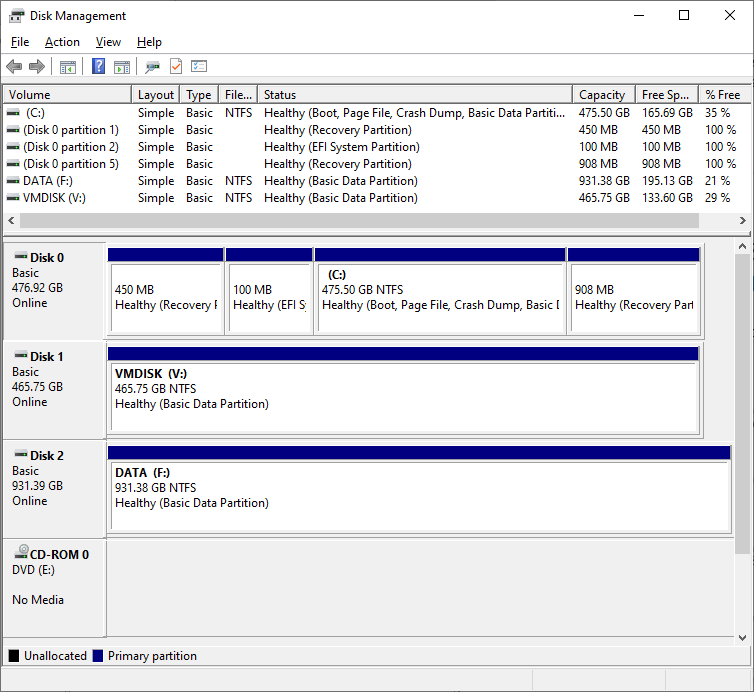
Task: Sort by the Layout column header
Action: pyautogui.click(x=156, y=95)
